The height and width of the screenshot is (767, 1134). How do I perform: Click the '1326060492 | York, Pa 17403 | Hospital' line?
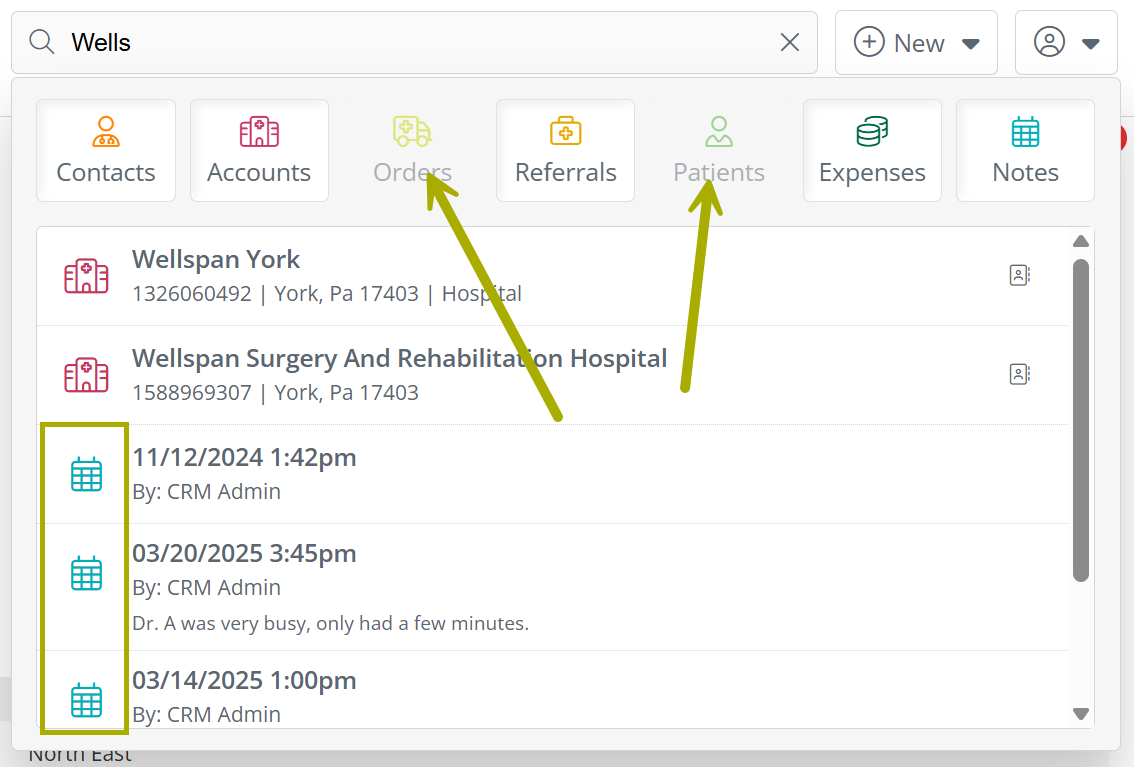coord(327,293)
